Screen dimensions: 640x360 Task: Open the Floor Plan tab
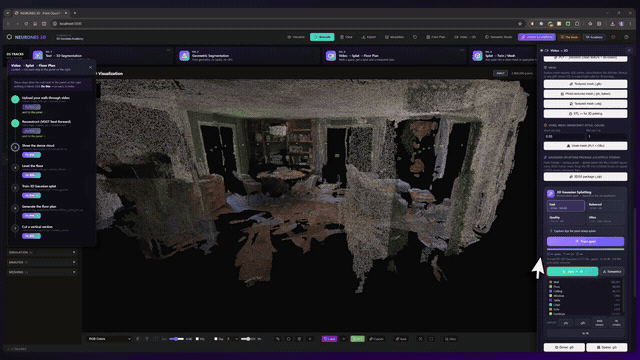436,37
